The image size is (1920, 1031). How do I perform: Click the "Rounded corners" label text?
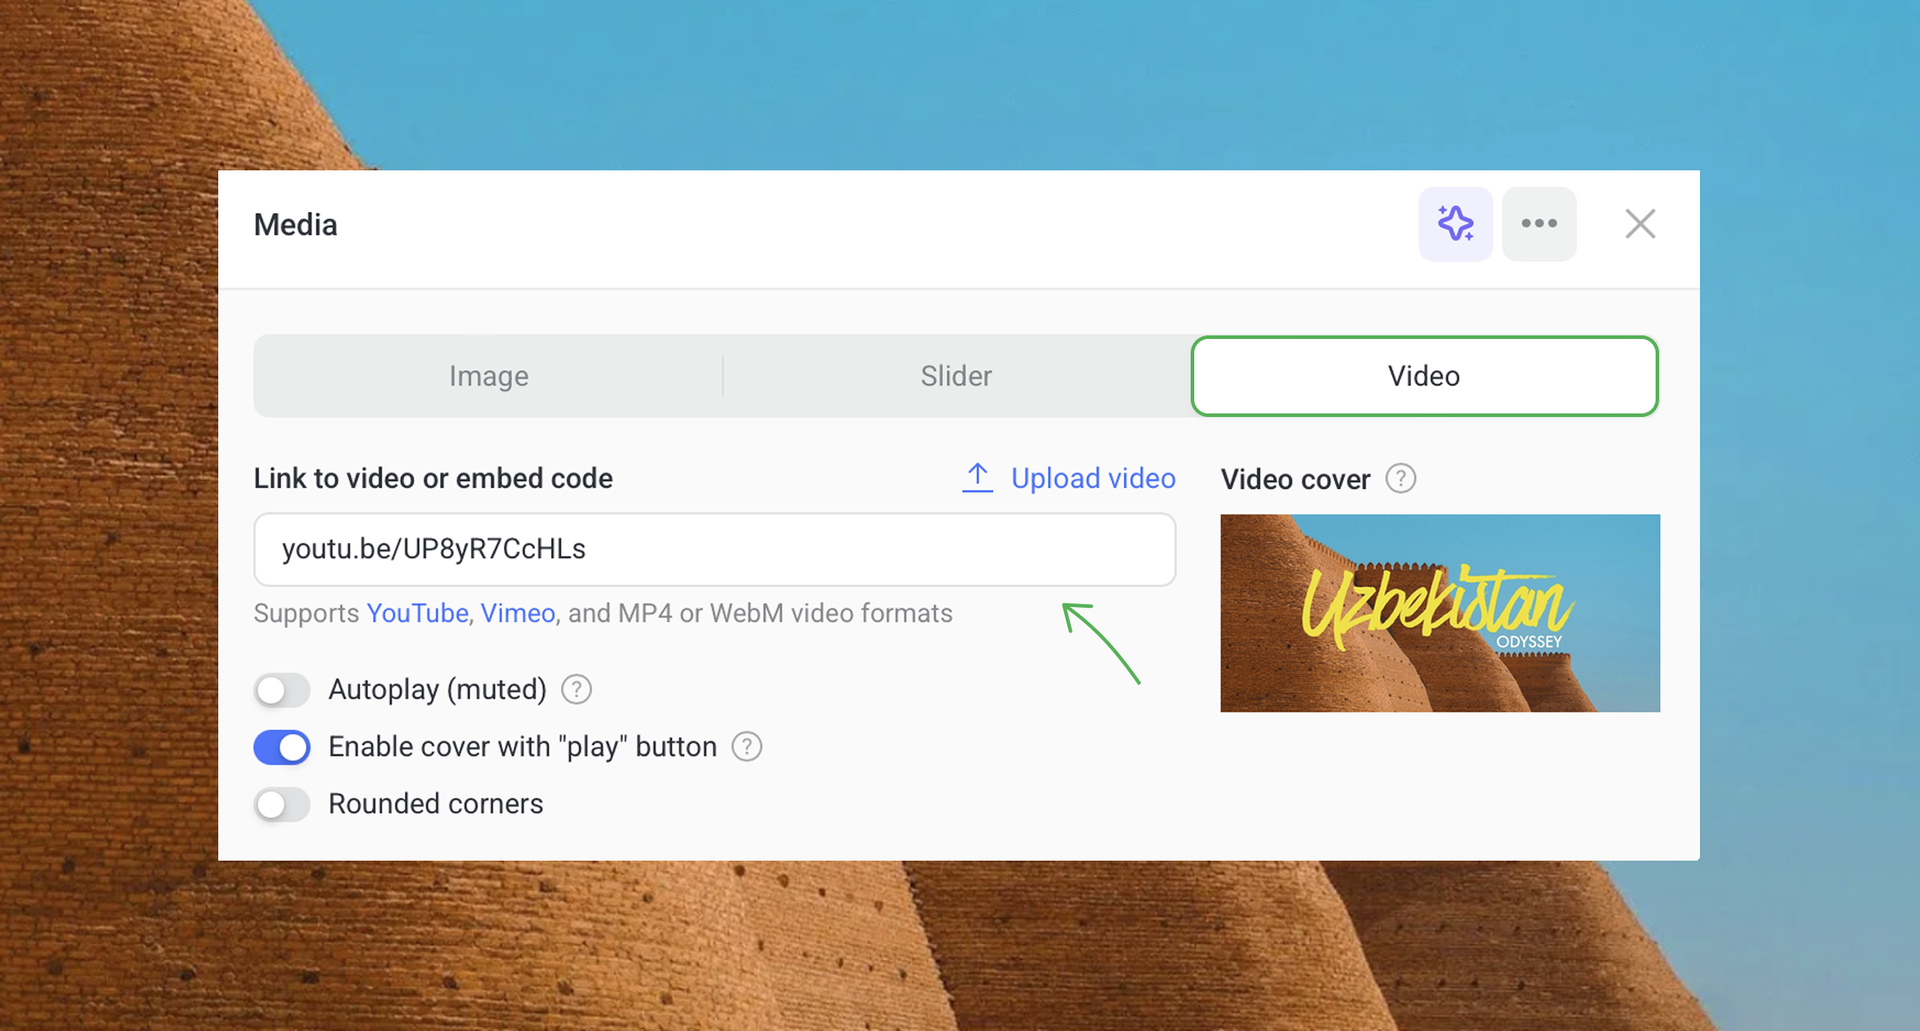pyautogui.click(x=435, y=804)
